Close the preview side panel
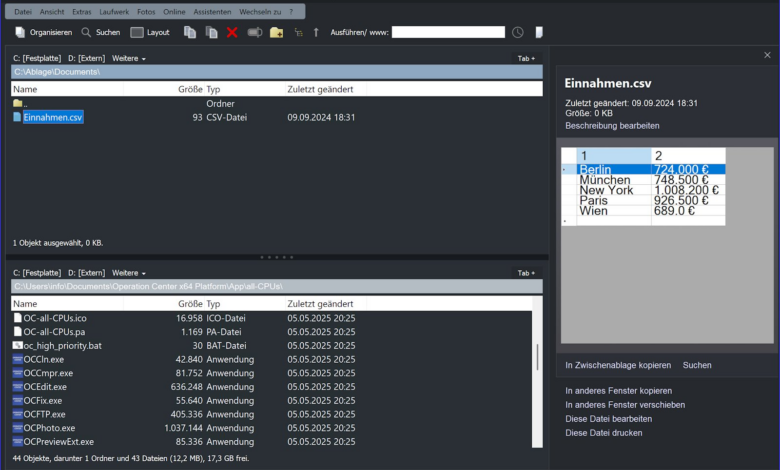Screen dimensions: 780x470 click(x=767, y=55)
